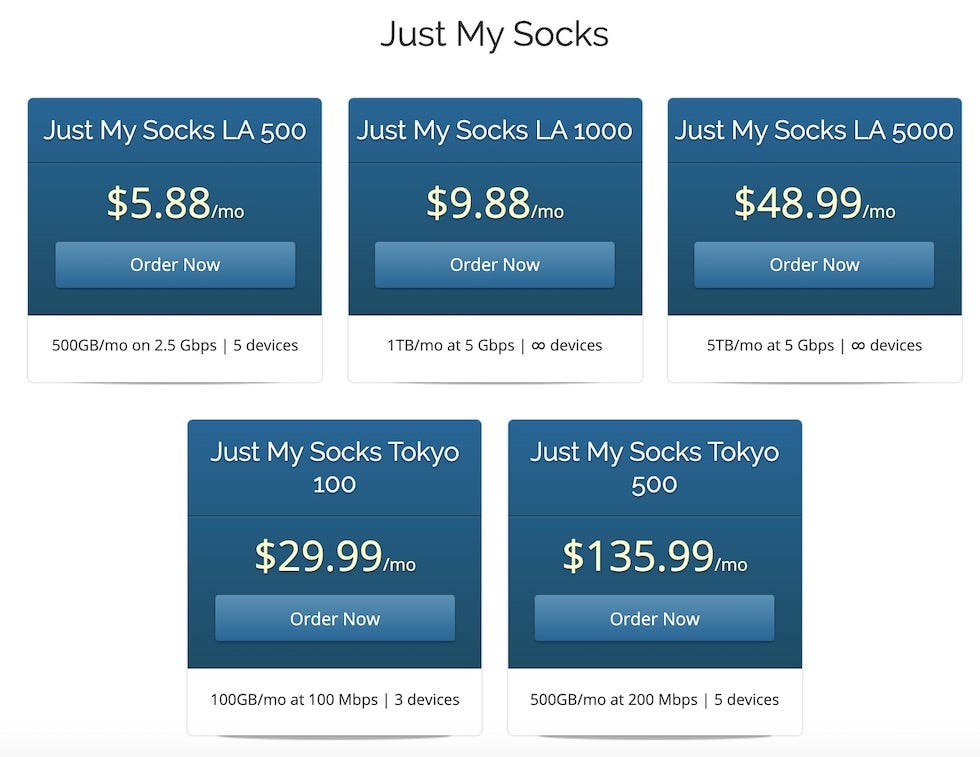Image resolution: width=980 pixels, height=757 pixels.
Task: Order the Just My Socks LA 5000 plan
Action: (814, 265)
